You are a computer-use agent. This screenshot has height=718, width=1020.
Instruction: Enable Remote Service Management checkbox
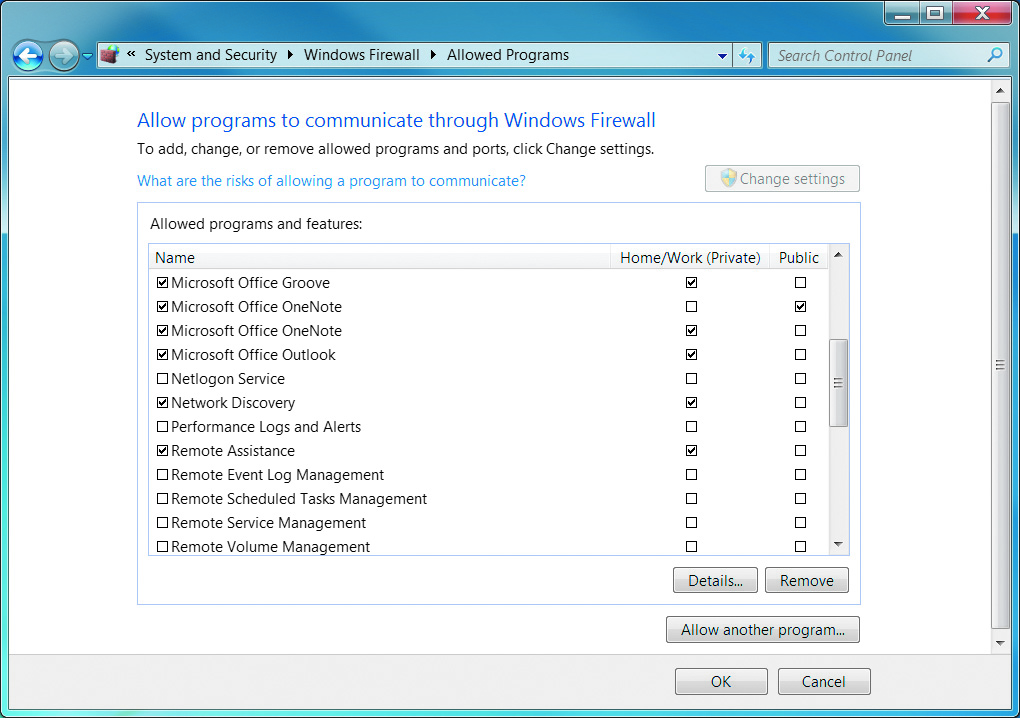[163, 524]
